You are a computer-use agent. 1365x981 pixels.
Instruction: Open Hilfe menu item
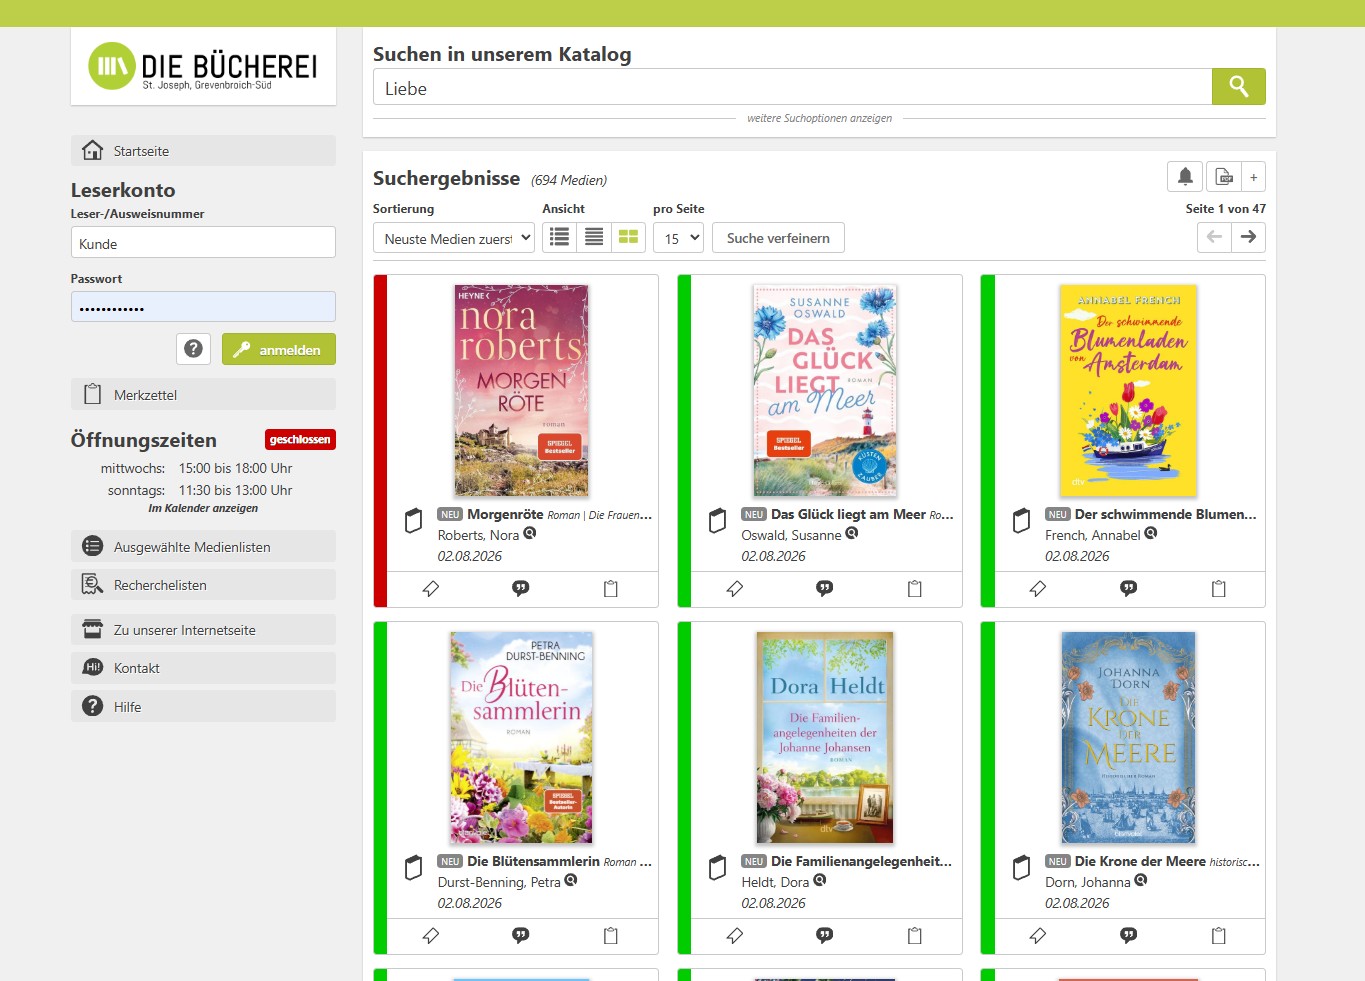pyautogui.click(x=203, y=706)
